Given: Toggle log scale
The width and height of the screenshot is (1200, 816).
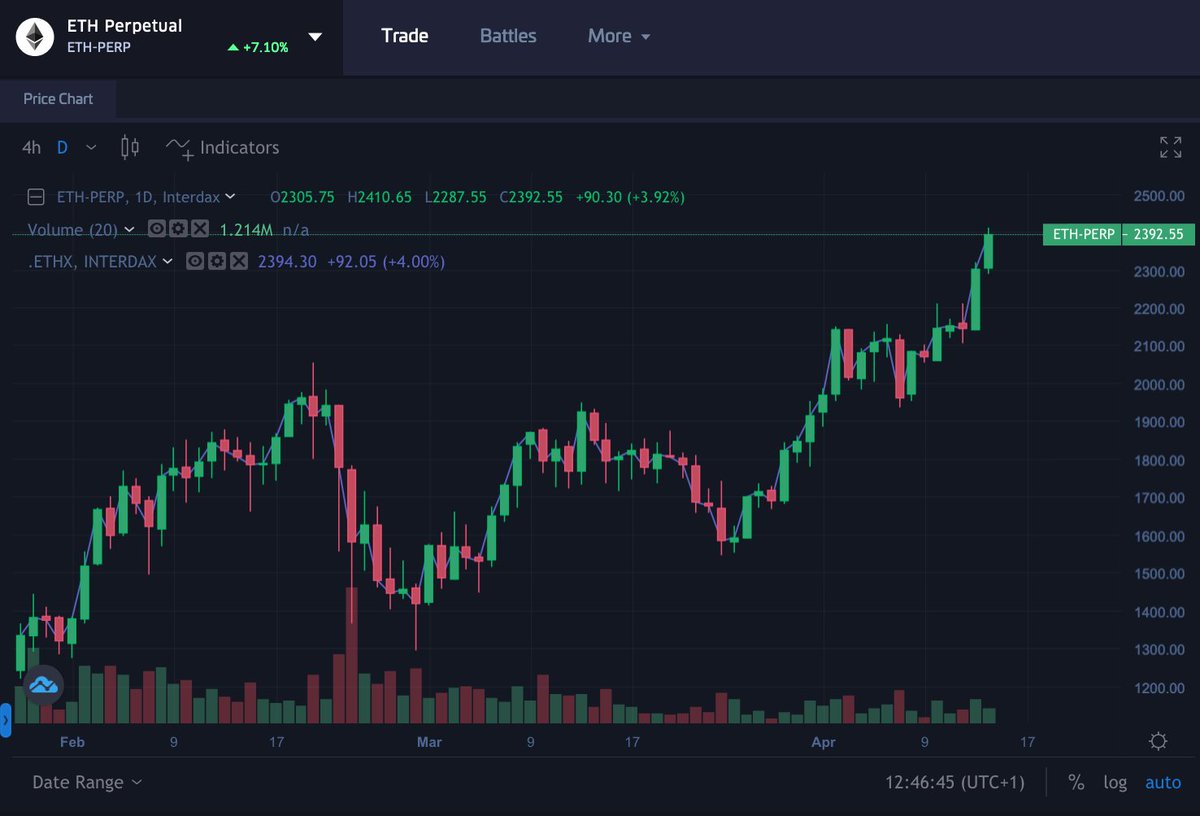Looking at the screenshot, I should 1115,783.
